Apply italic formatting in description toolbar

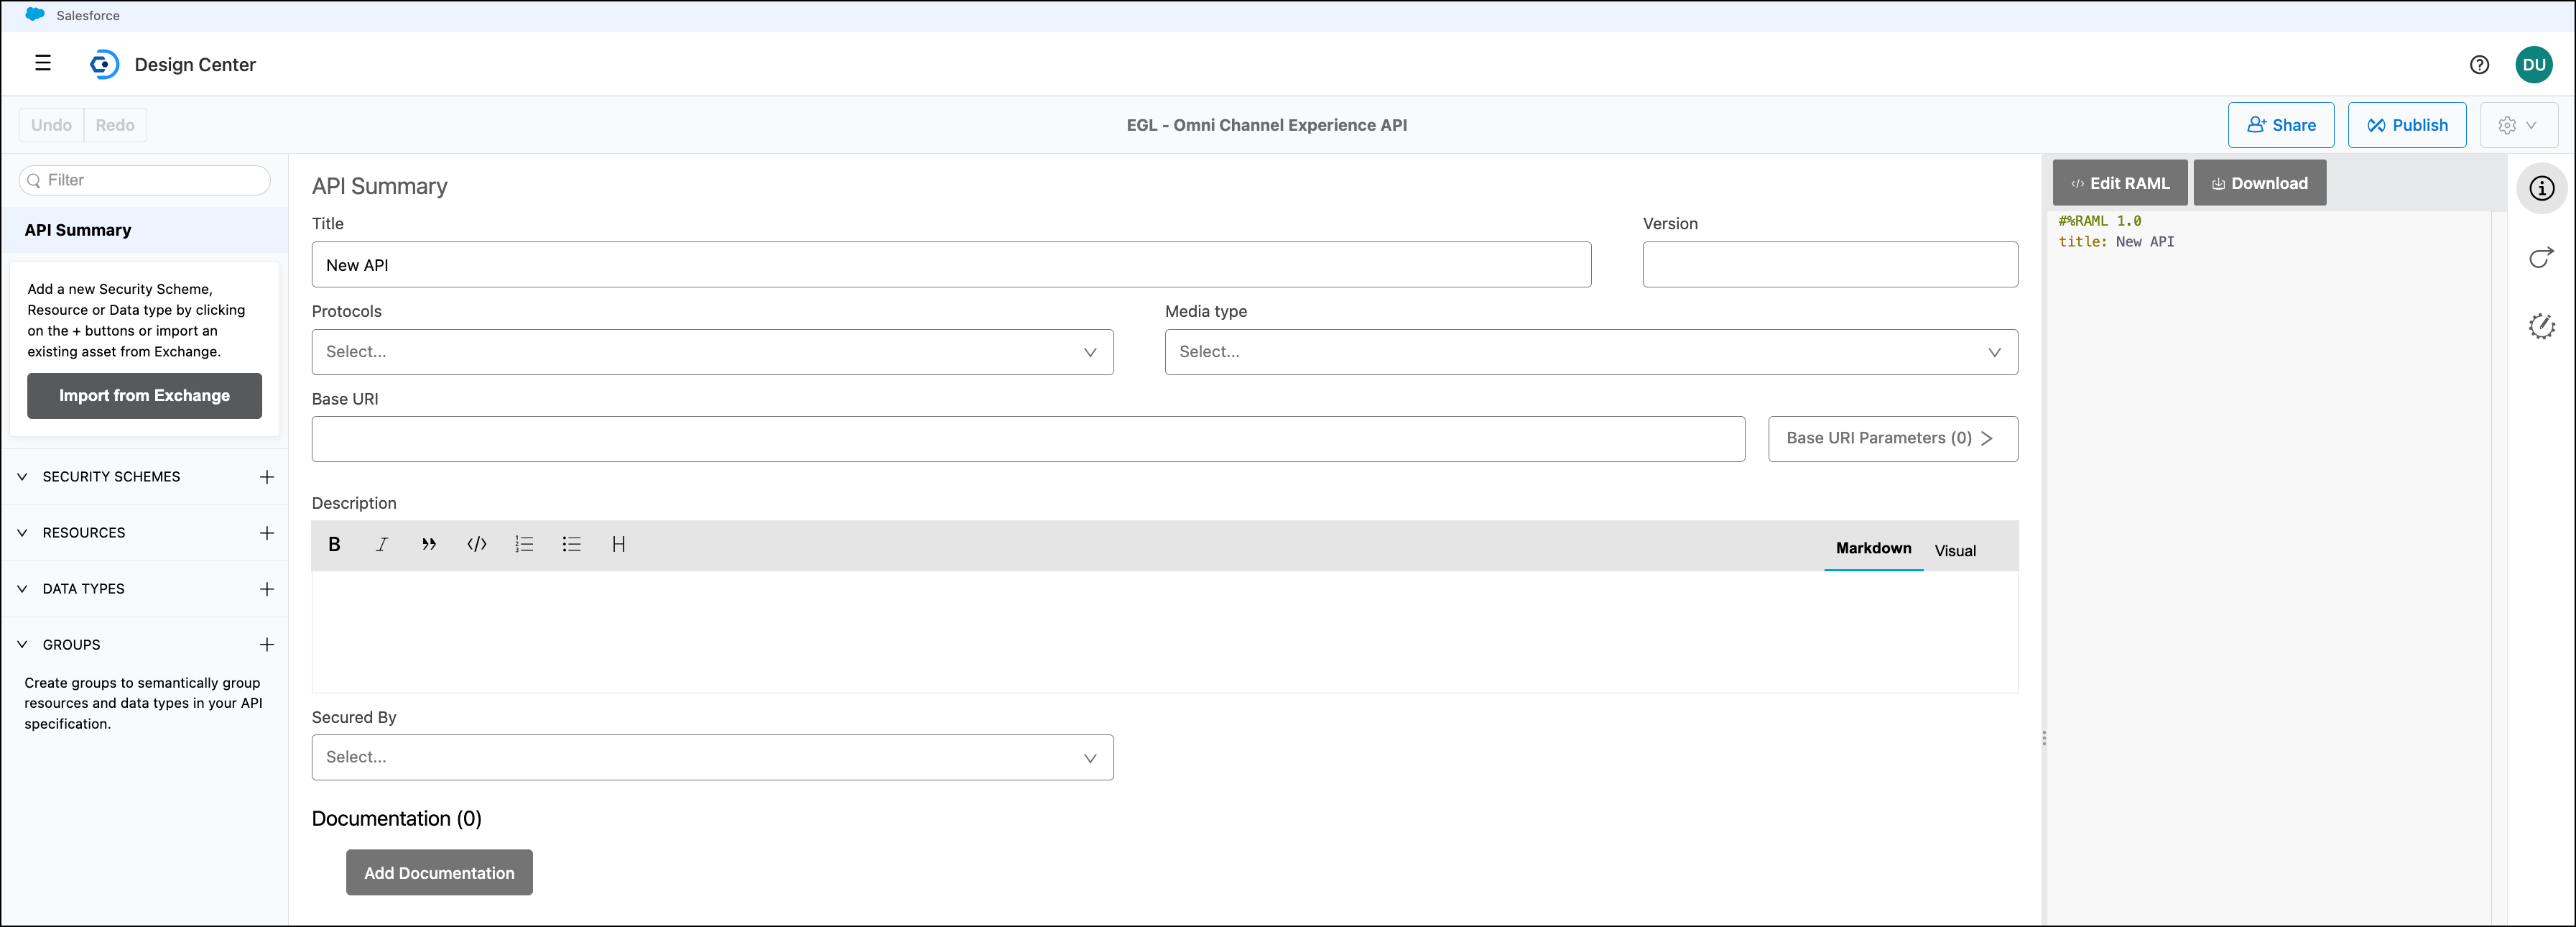[381, 544]
